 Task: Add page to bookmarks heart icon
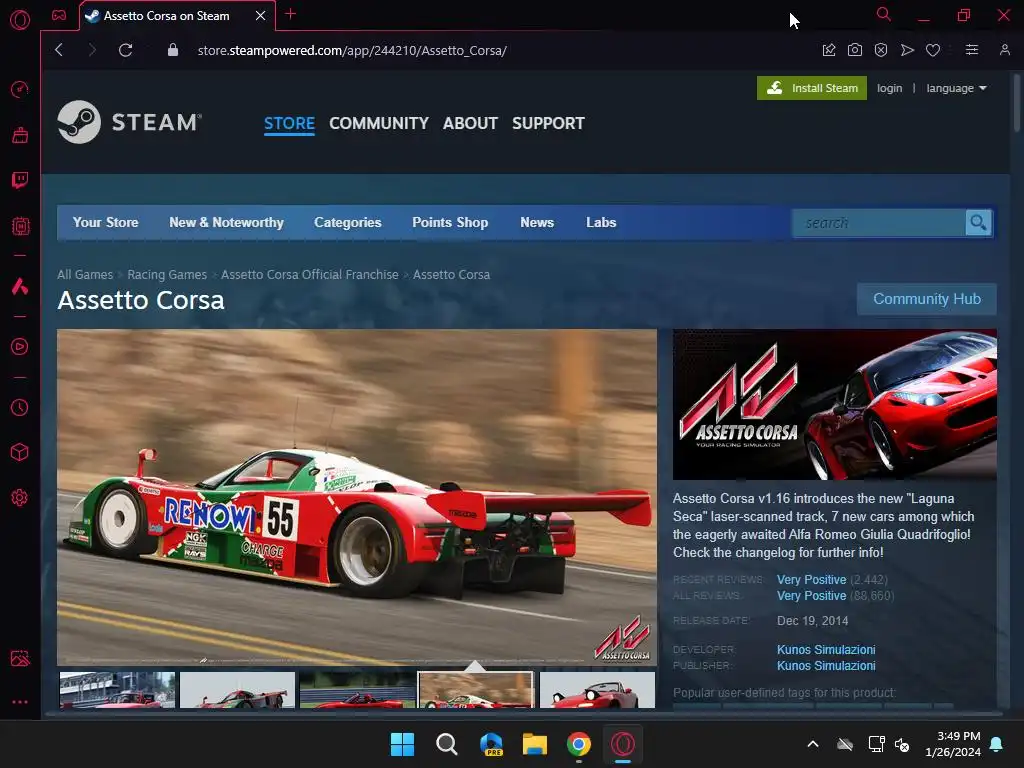click(933, 50)
